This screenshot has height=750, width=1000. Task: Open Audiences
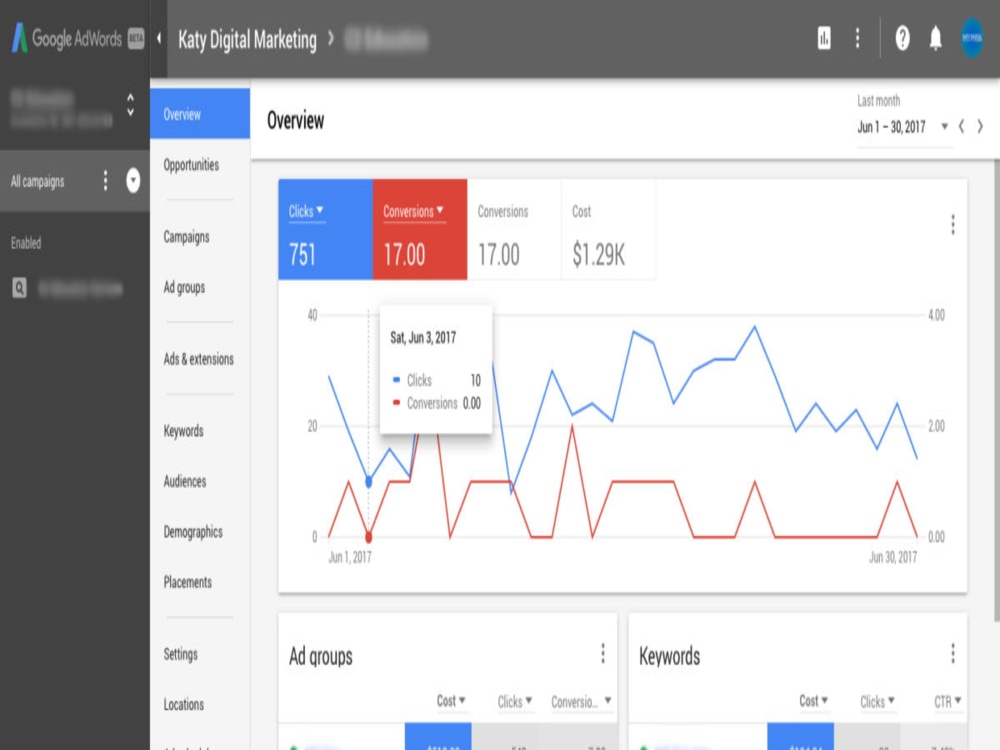[x=185, y=482]
